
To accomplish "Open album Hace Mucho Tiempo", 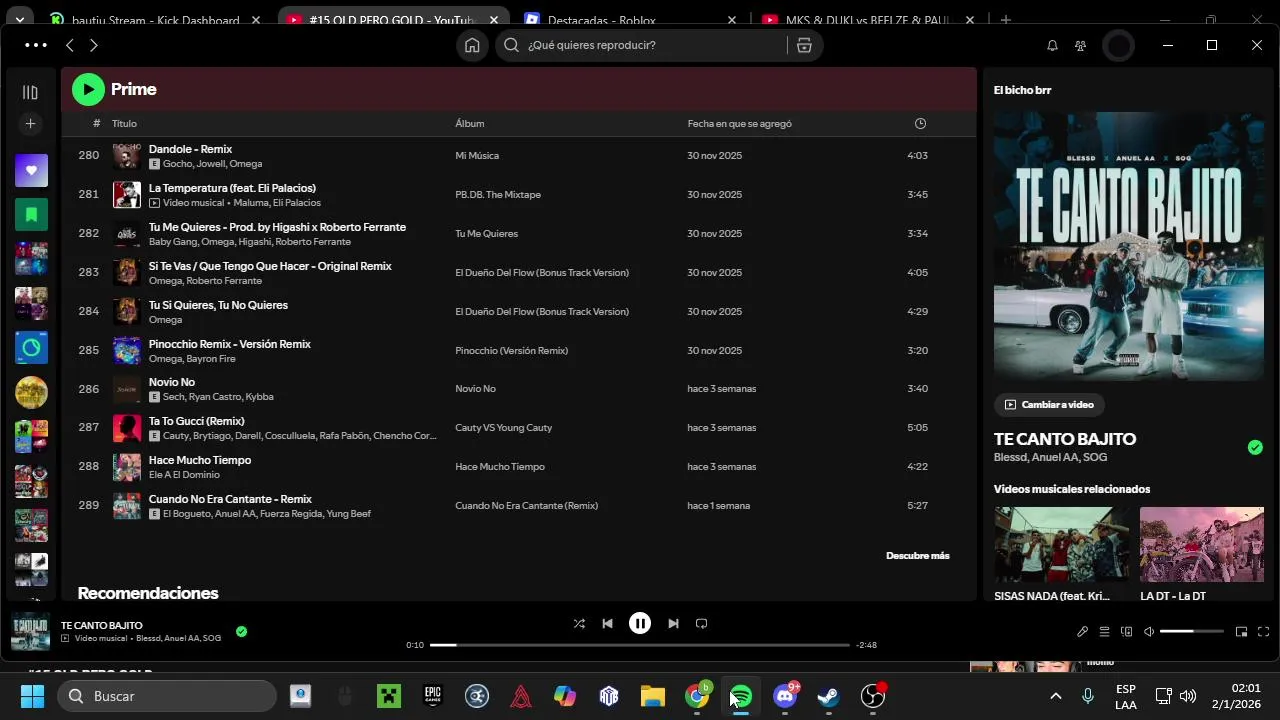I will pos(499,467).
